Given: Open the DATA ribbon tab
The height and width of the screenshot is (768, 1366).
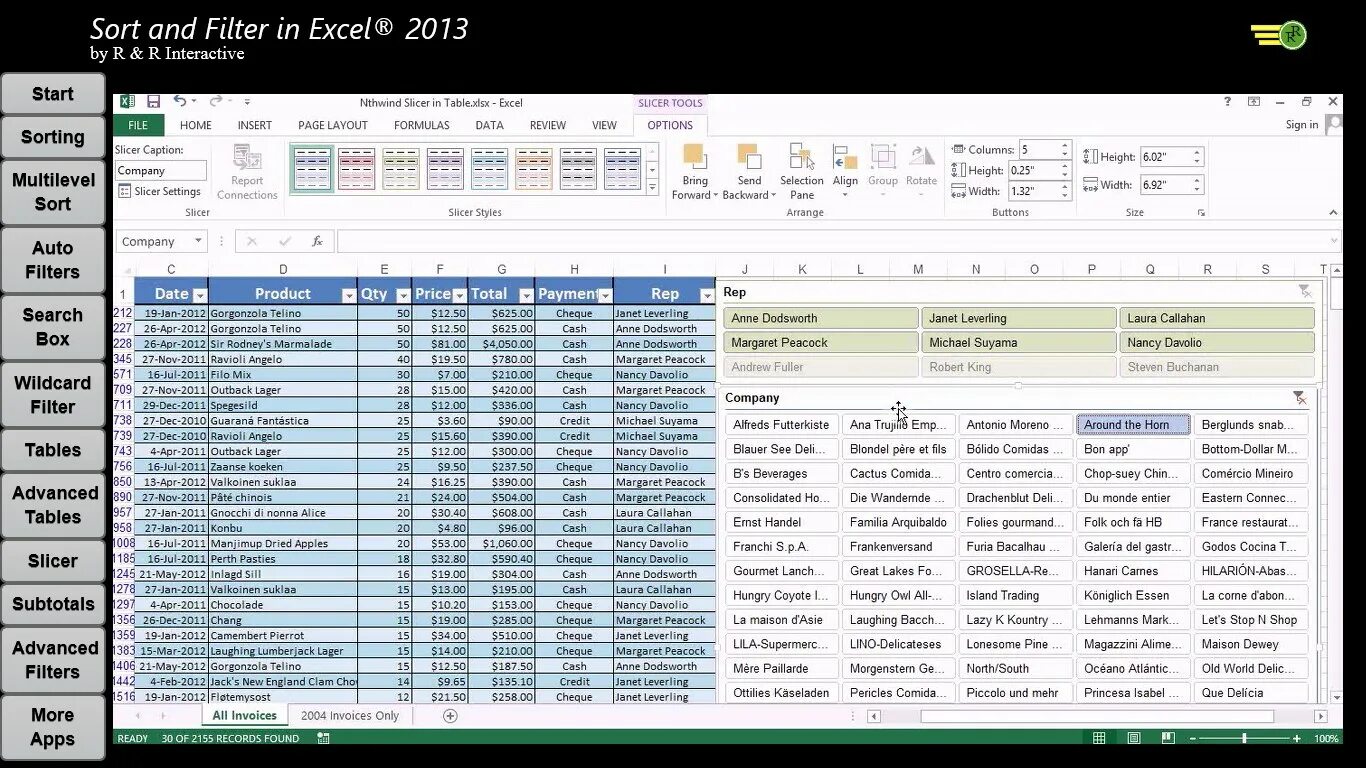Looking at the screenshot, I should pos(489,125).
